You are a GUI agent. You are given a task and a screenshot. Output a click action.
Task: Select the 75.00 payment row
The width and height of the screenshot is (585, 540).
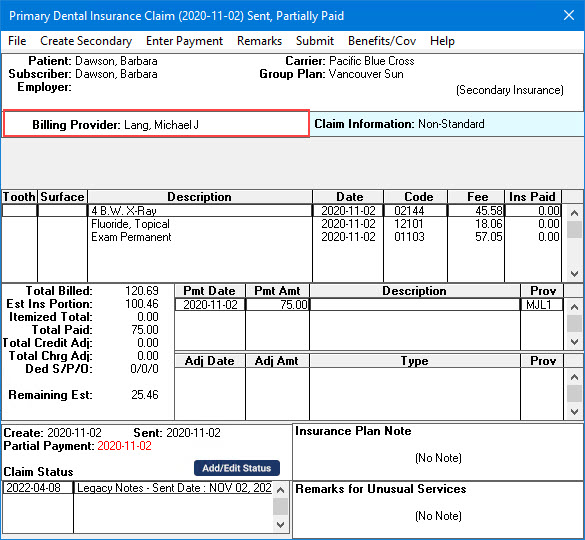(369, 305)
